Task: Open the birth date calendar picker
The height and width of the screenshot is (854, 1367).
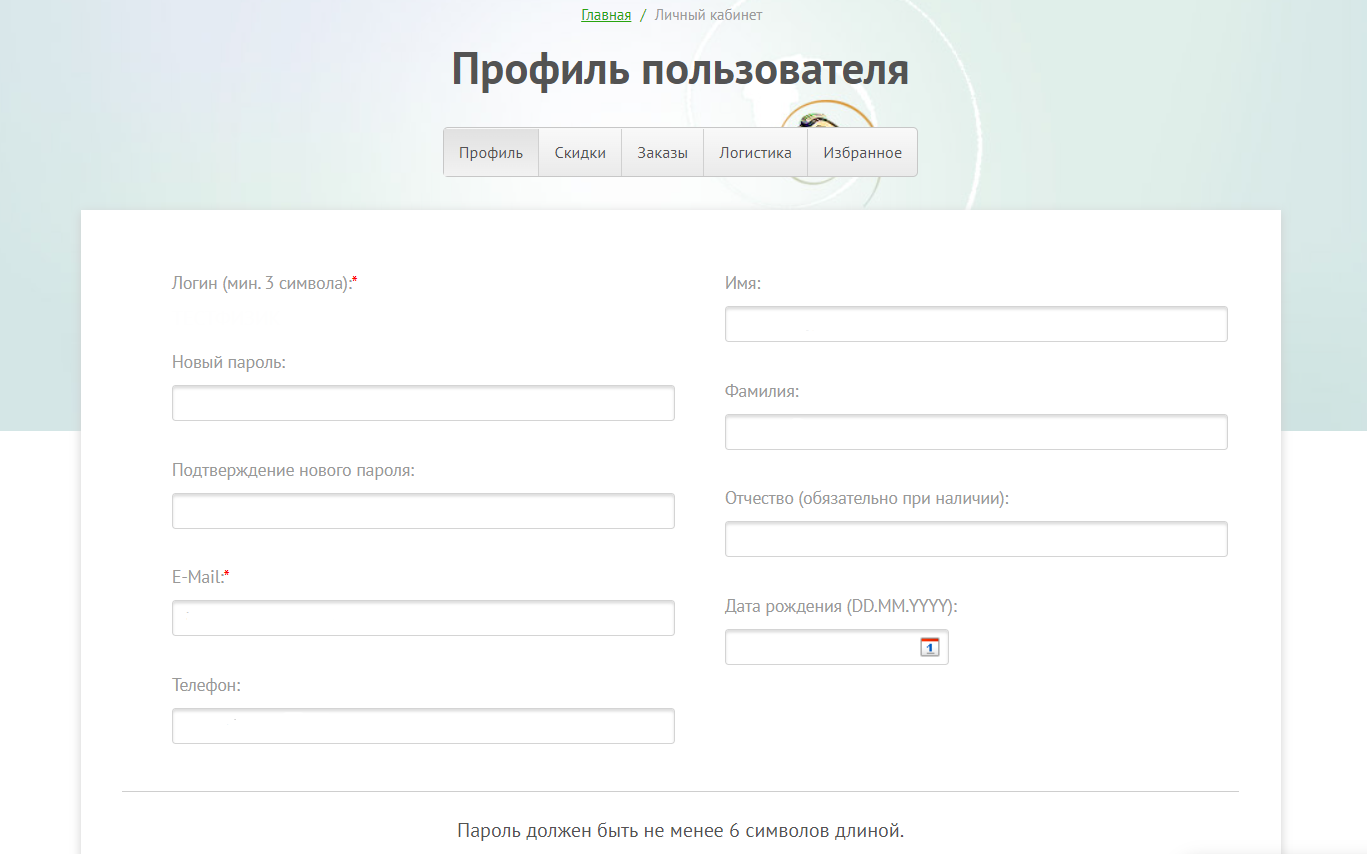Action: coord(929,647)
